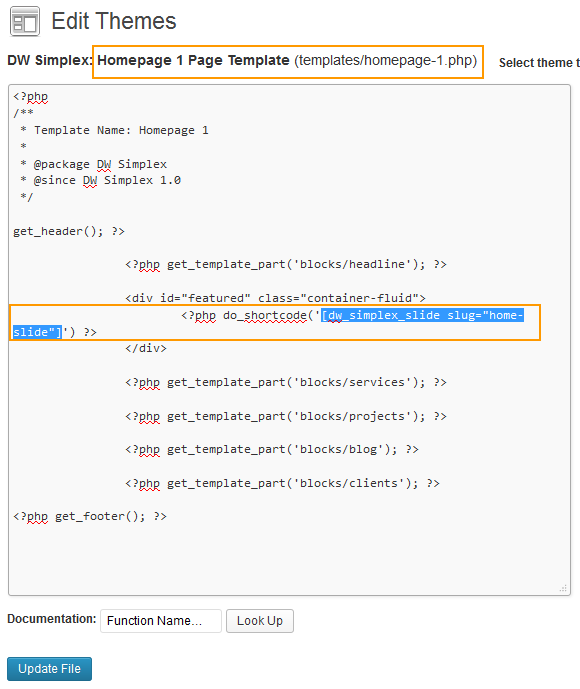The height and width of the screenshot is (689, 580).
Task: Click the Edit Themes heading
Action: click(x=114, y=21)
